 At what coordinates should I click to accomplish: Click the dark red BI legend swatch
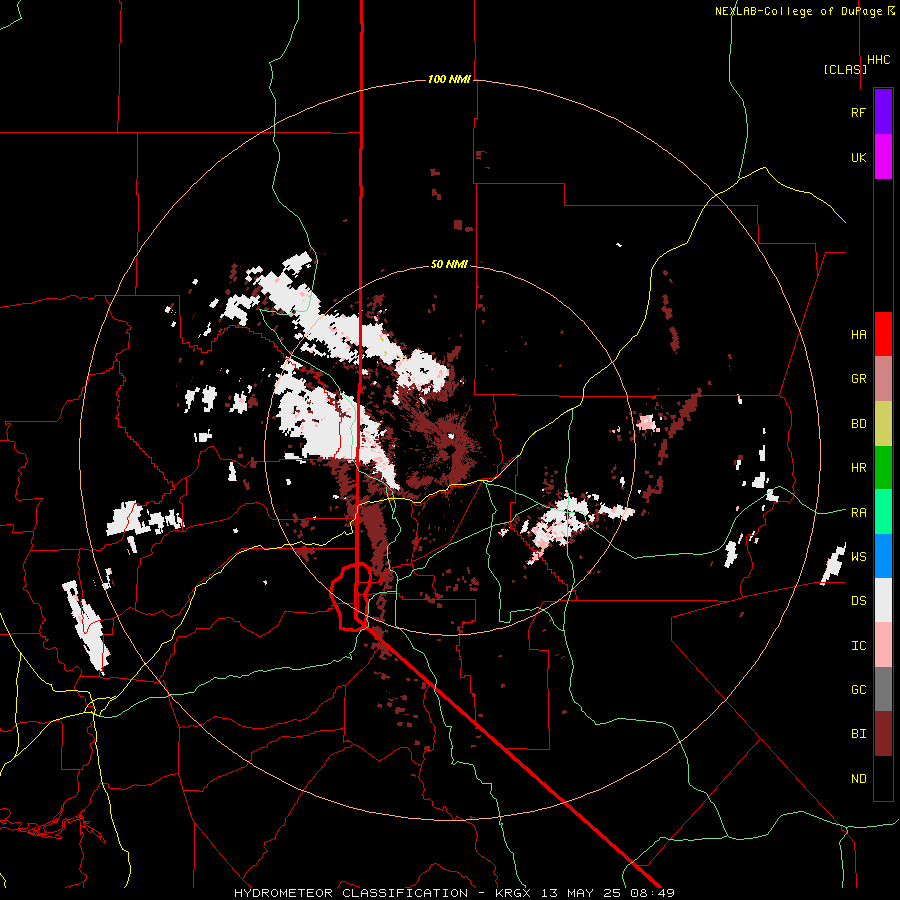click(883, 734)
